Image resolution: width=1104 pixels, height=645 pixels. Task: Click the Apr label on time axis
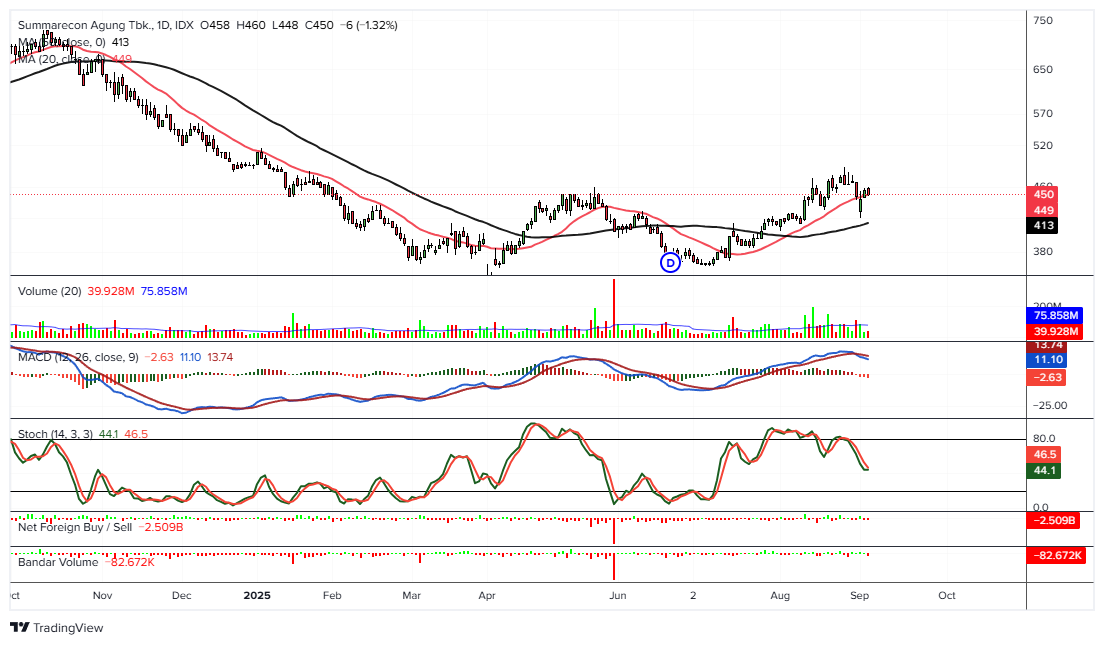pos(487,595)
